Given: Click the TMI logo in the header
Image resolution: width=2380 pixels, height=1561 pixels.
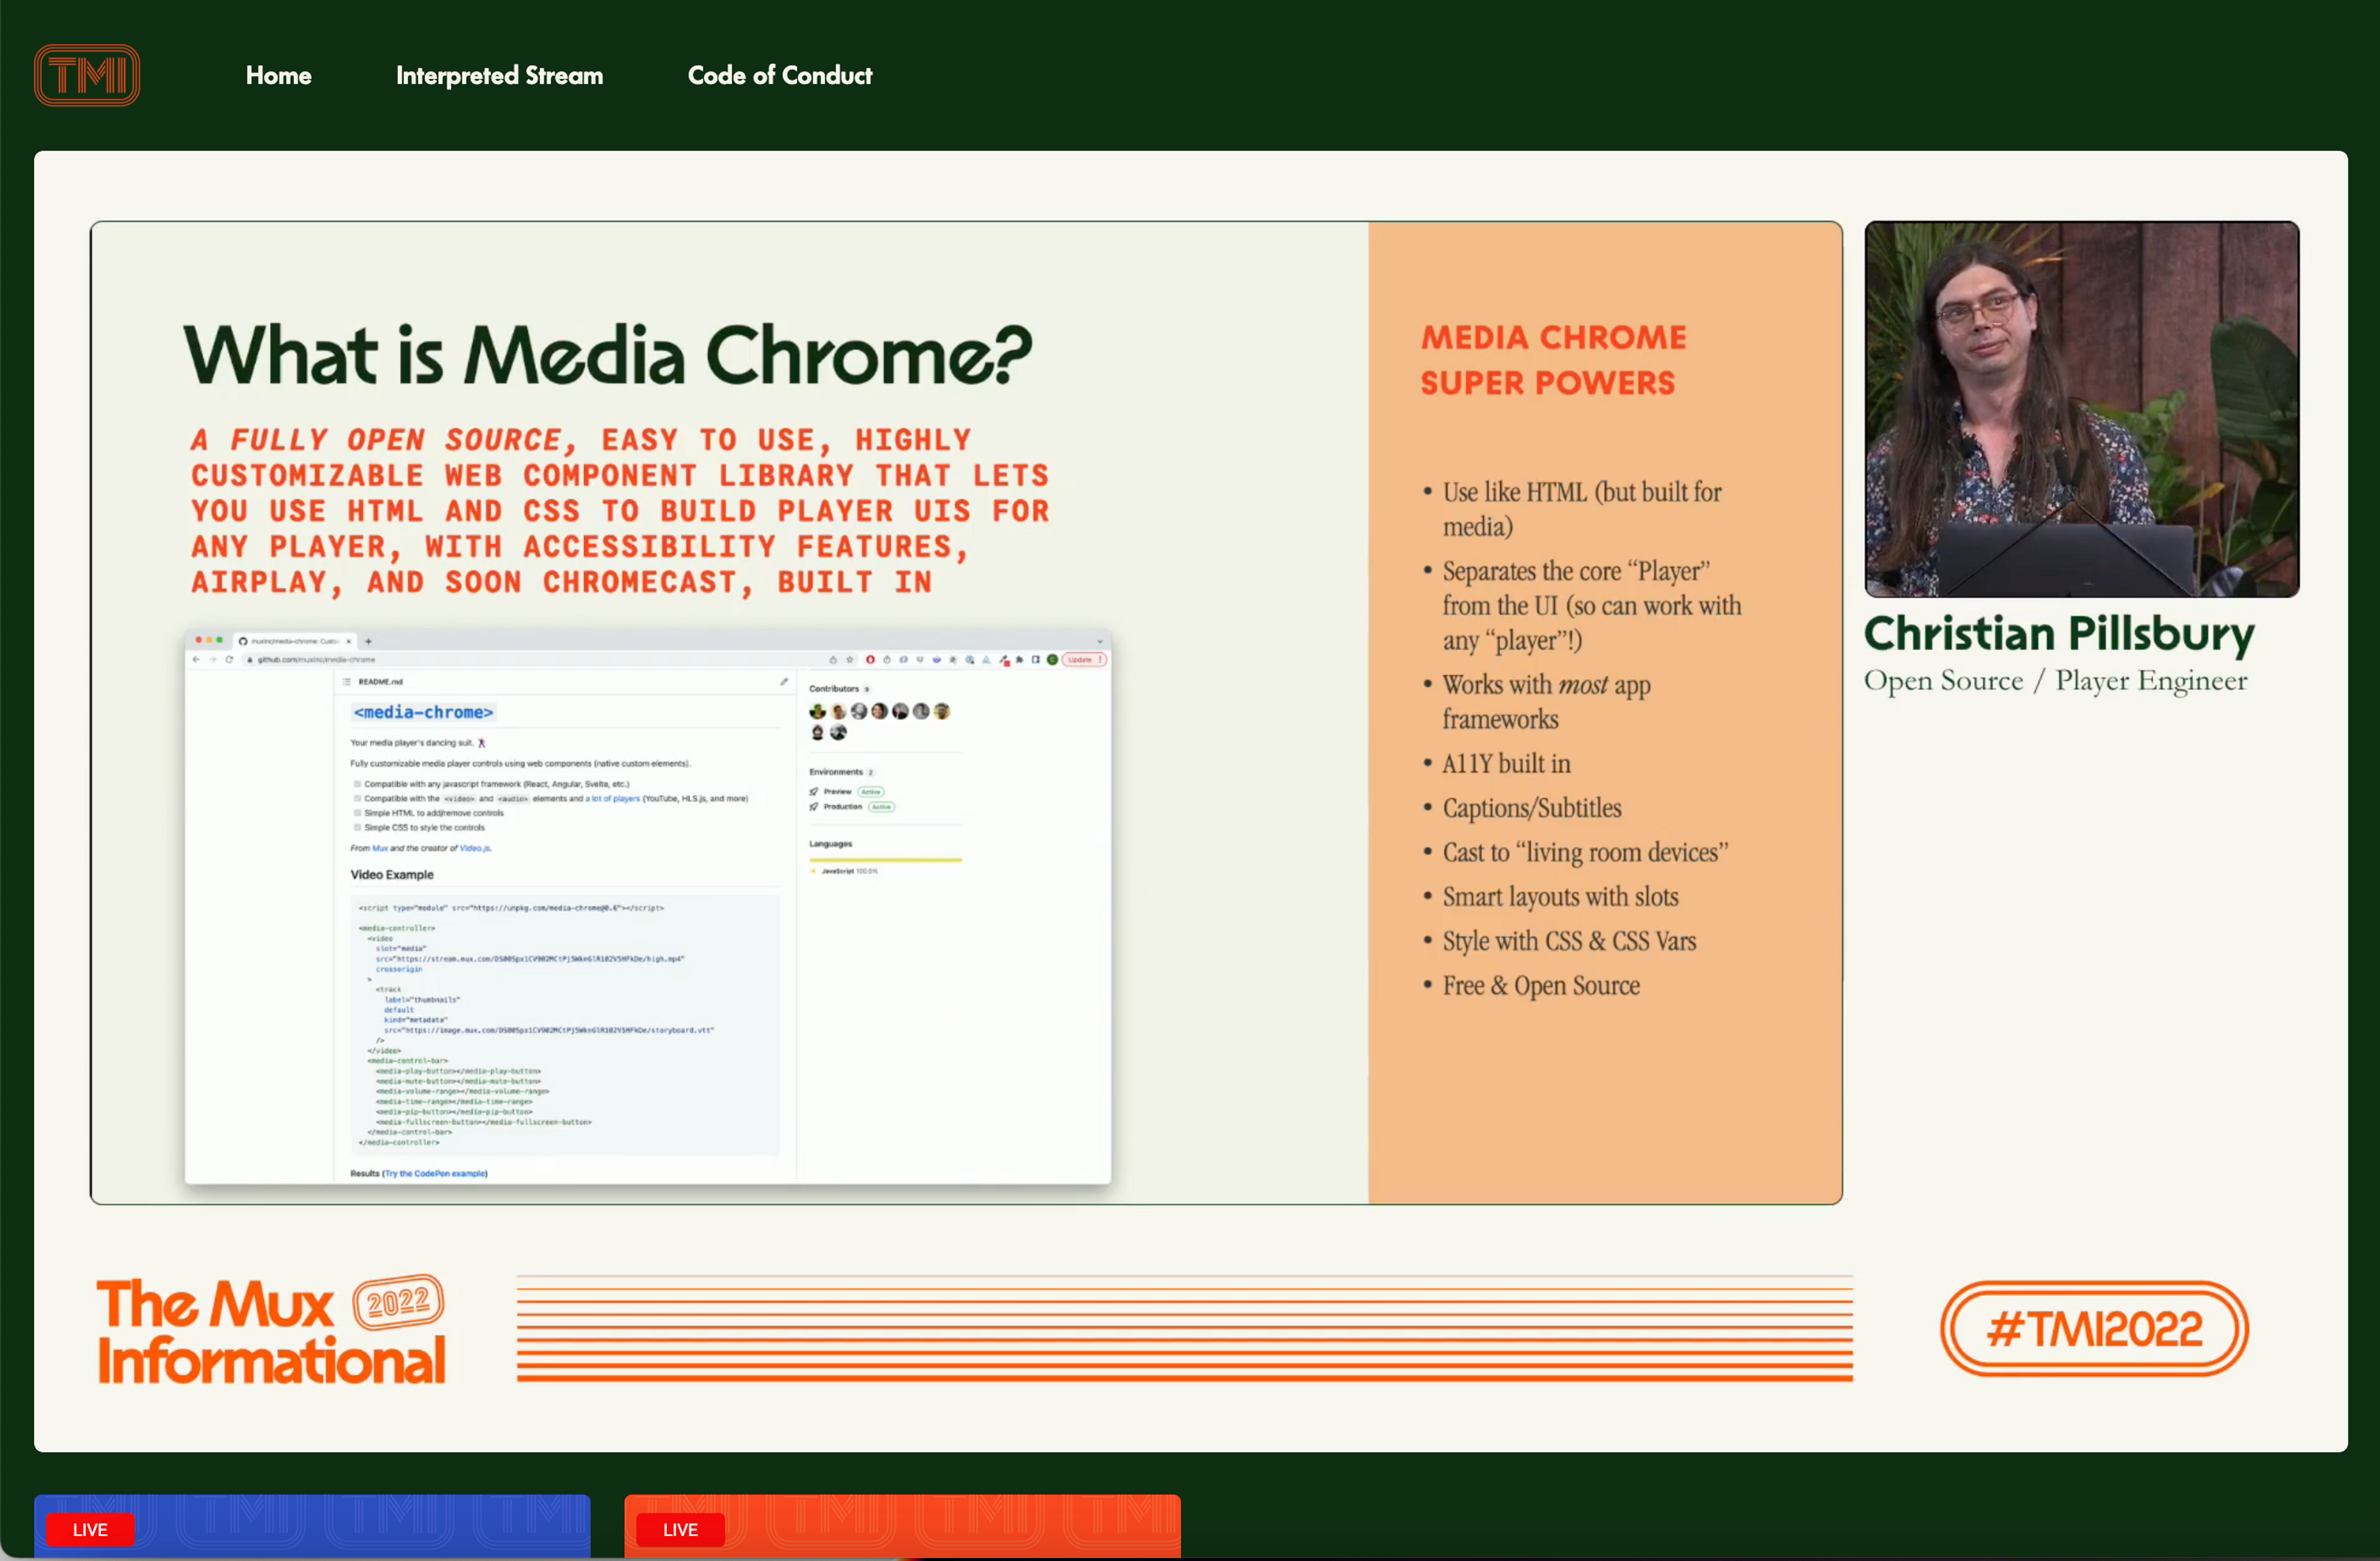Looking at the screenshot, I should [87, 75].
